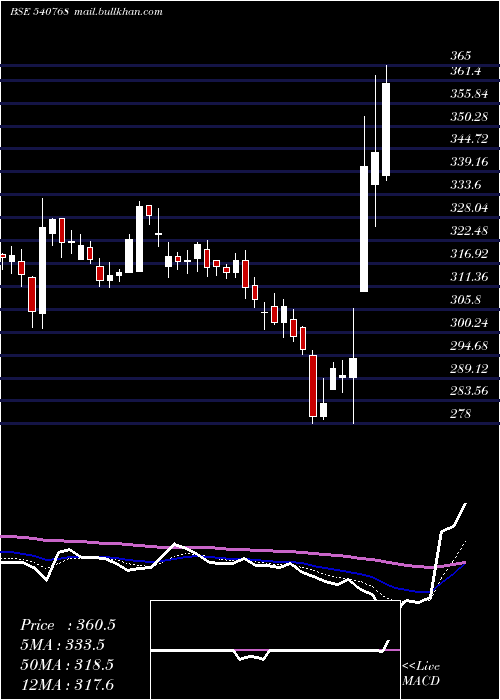Click the 311.36 price label
Screen dimensions: 500x700
click(x=469, y=277)
